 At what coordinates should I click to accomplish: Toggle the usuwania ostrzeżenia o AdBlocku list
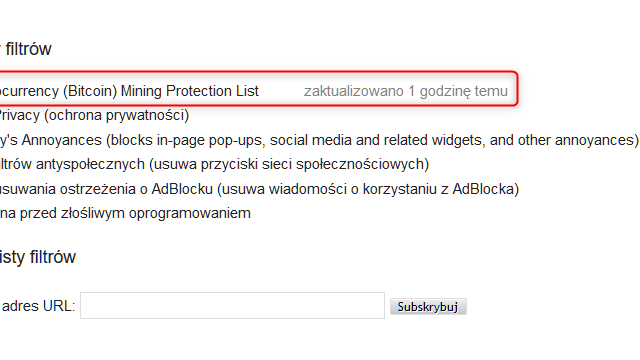pos(259,189)
